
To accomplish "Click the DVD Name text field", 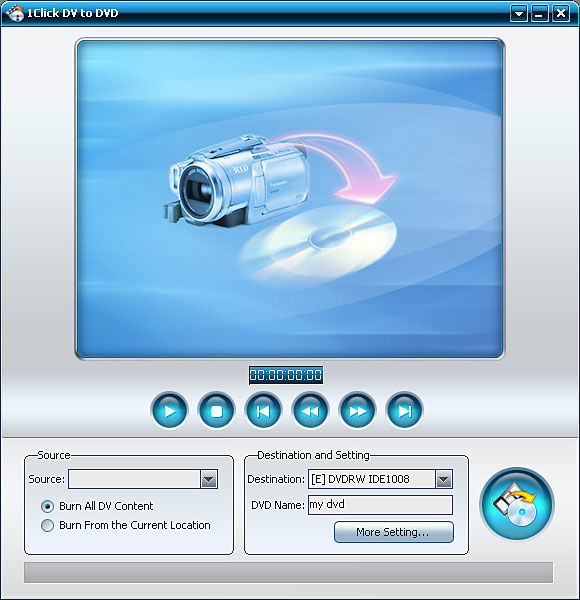I will click(380, 505).
